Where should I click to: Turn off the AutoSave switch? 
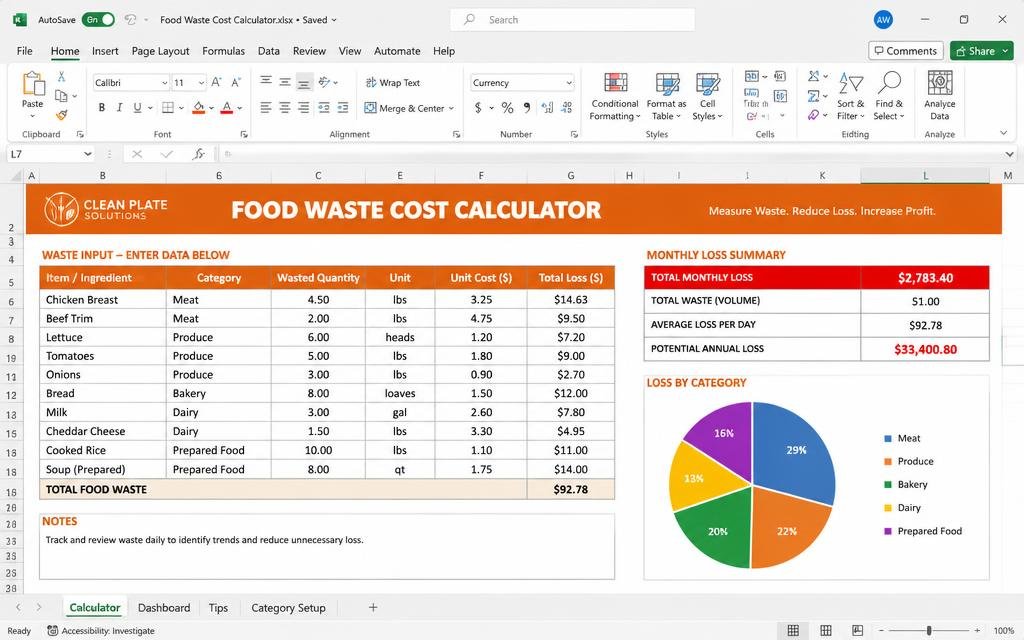tap(98, 20)
